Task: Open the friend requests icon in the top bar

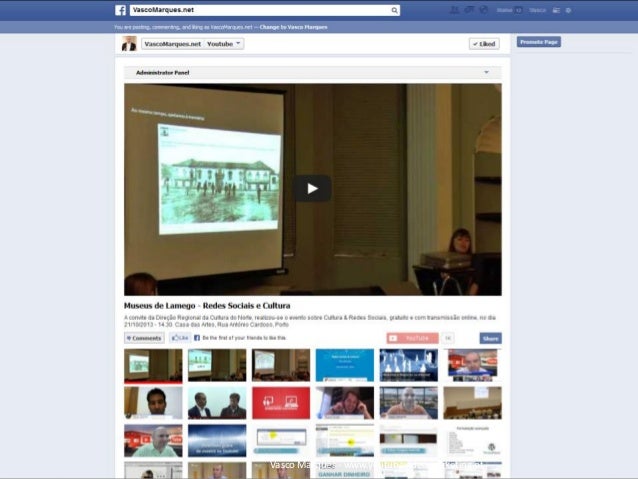Action: click(454, 10)
